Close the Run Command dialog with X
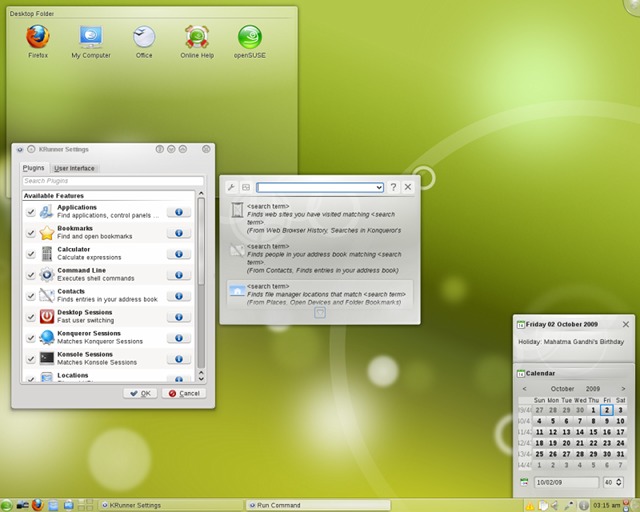The height and width of the screenshot is (512, 640). pyautogui.click(x=408, y=187)
